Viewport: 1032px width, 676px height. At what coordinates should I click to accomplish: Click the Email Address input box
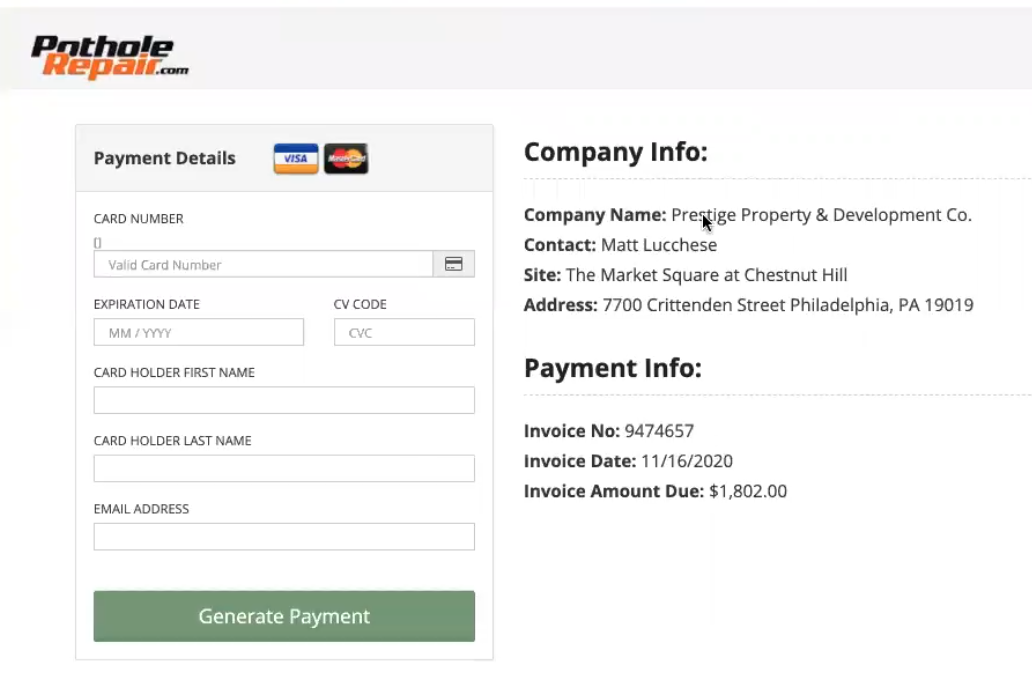(x=284, y=536)
